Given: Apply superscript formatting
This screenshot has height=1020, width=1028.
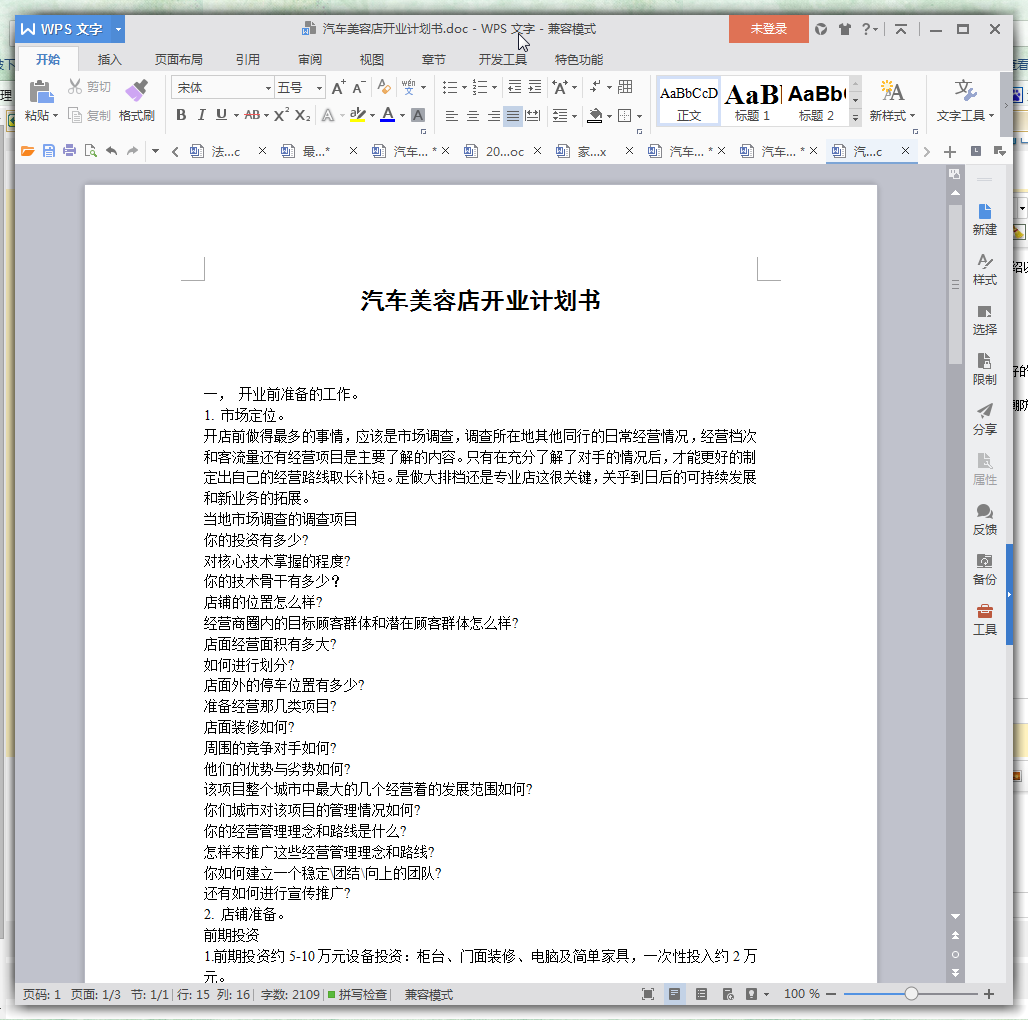Looking at the screenshot, I should [281, 115].
